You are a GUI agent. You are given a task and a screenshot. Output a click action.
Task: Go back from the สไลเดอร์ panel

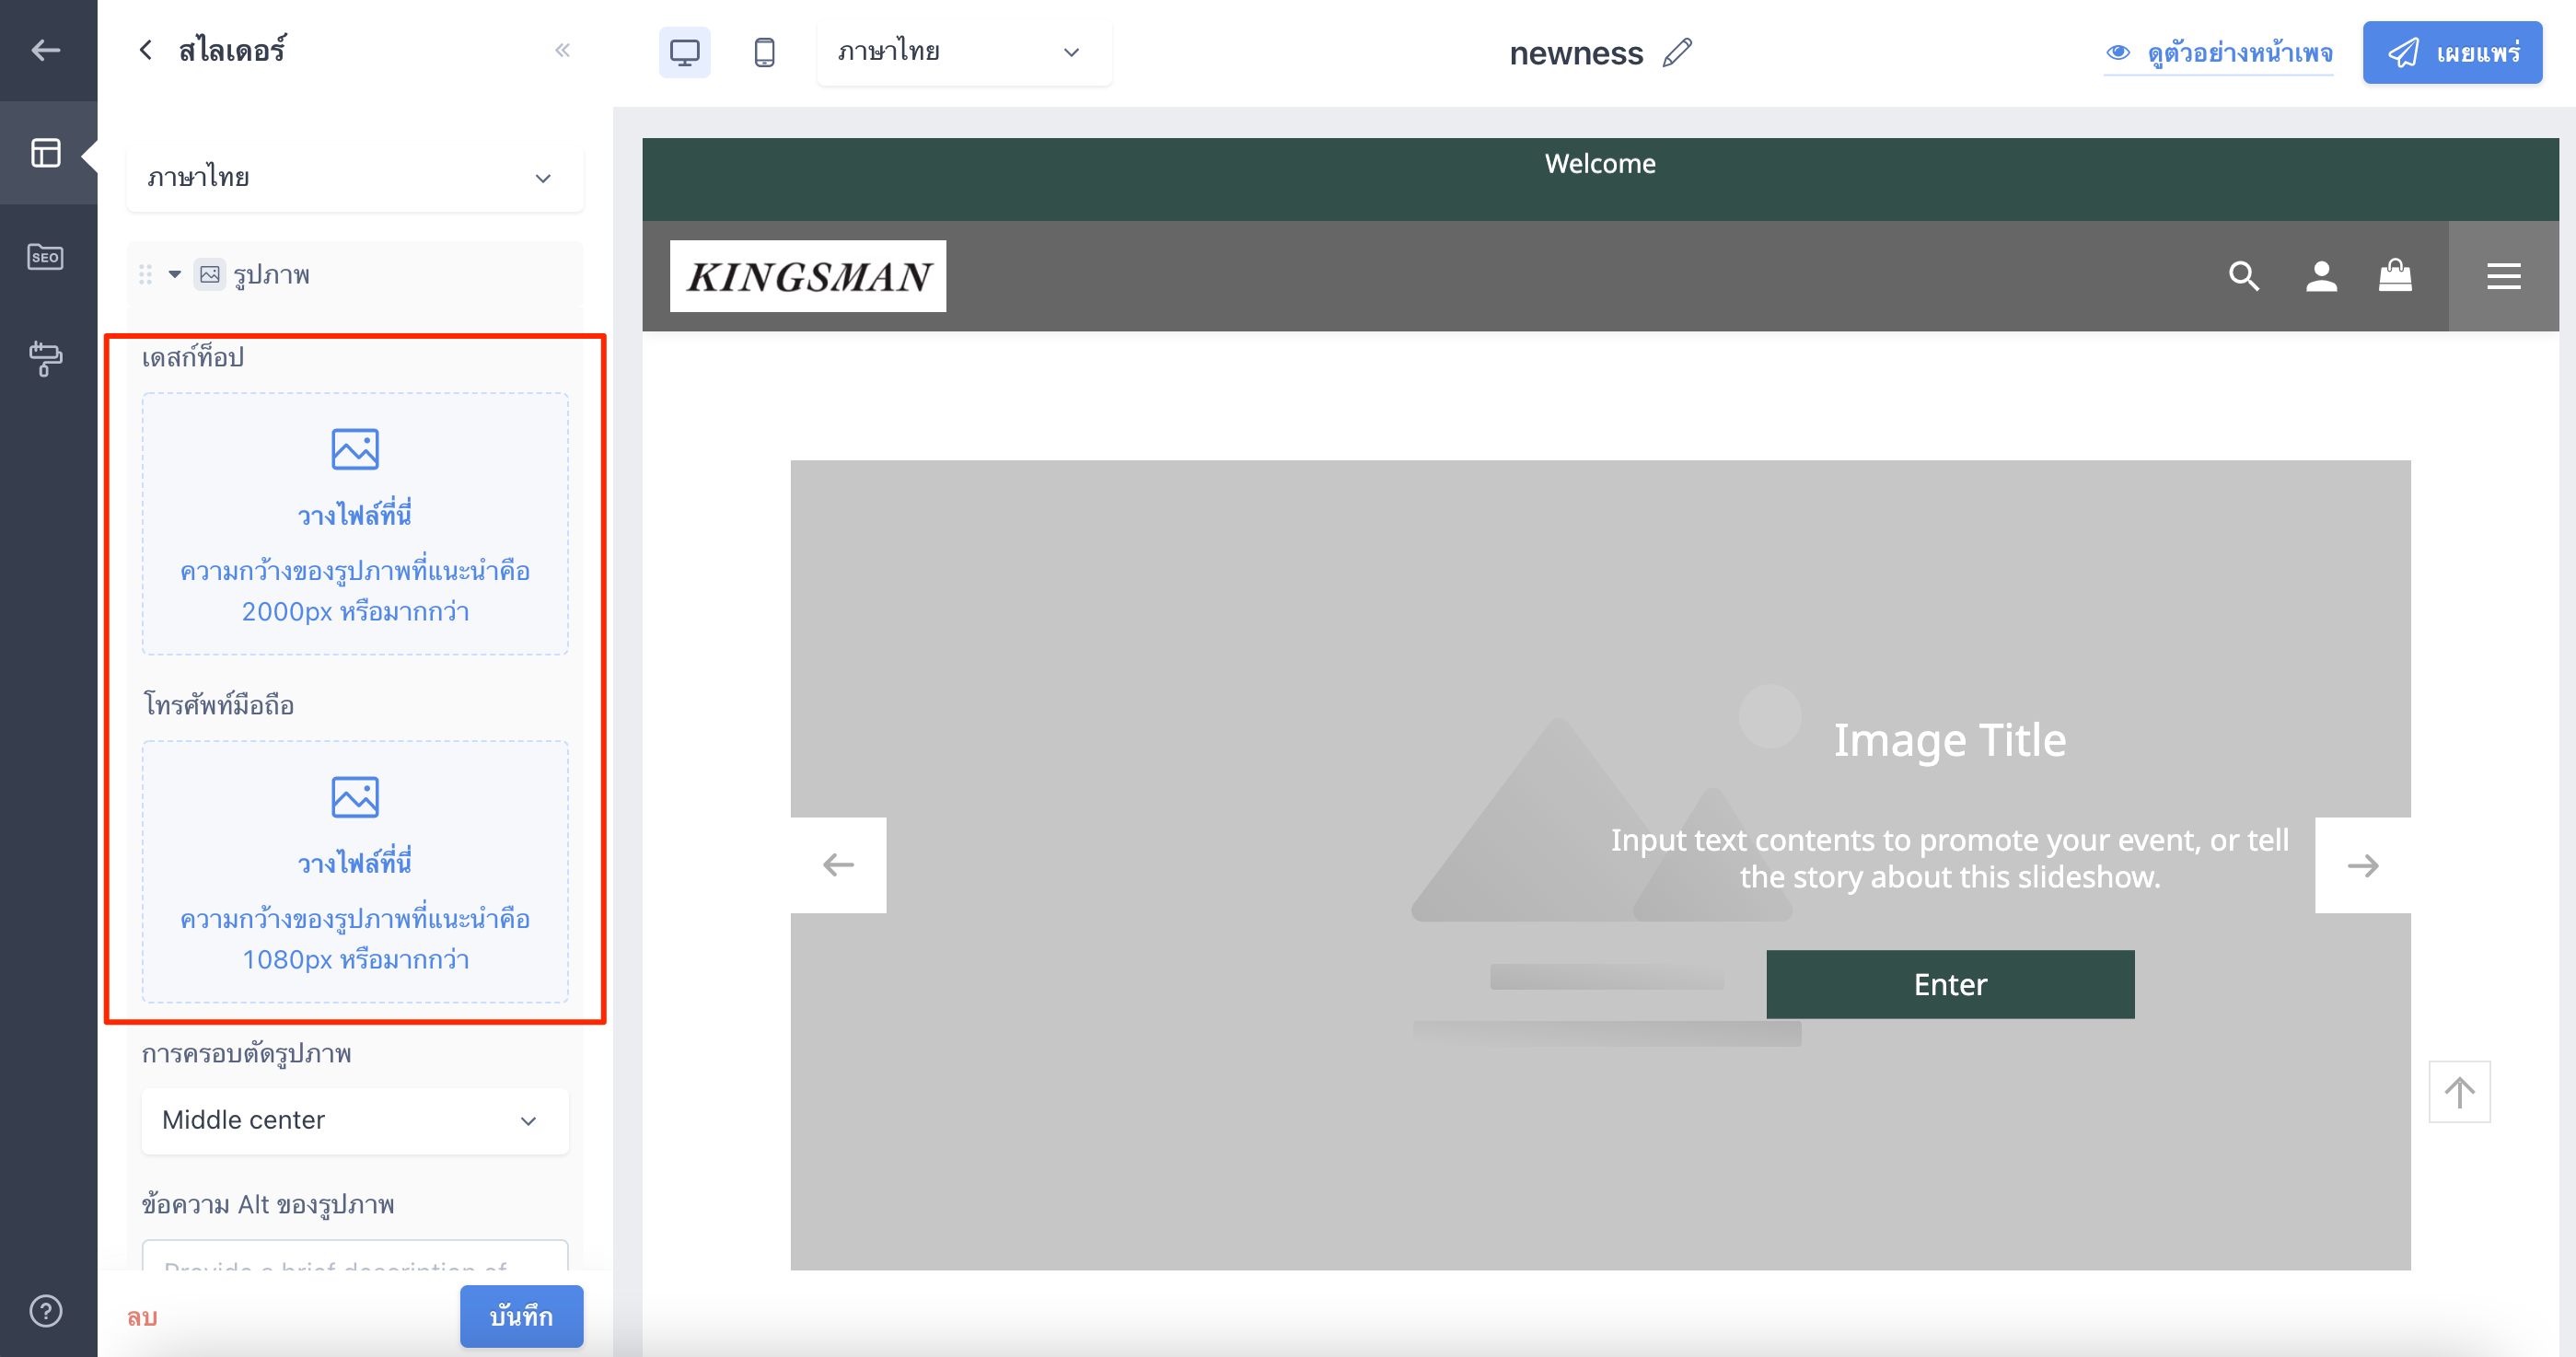146,50
